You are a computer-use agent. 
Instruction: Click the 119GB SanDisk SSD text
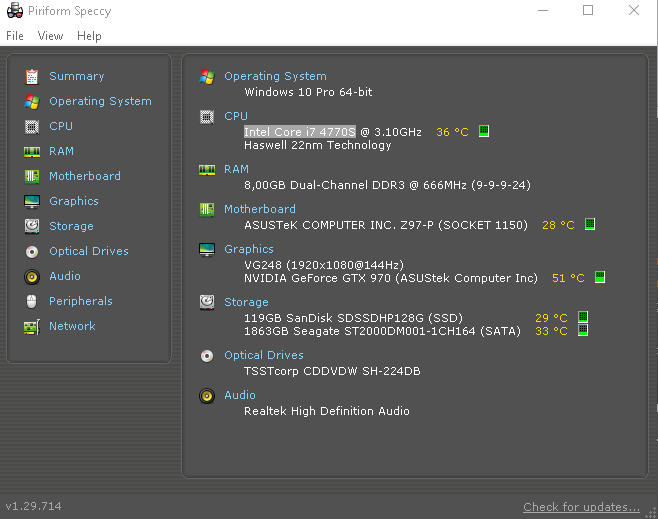(x=354, y=318)
